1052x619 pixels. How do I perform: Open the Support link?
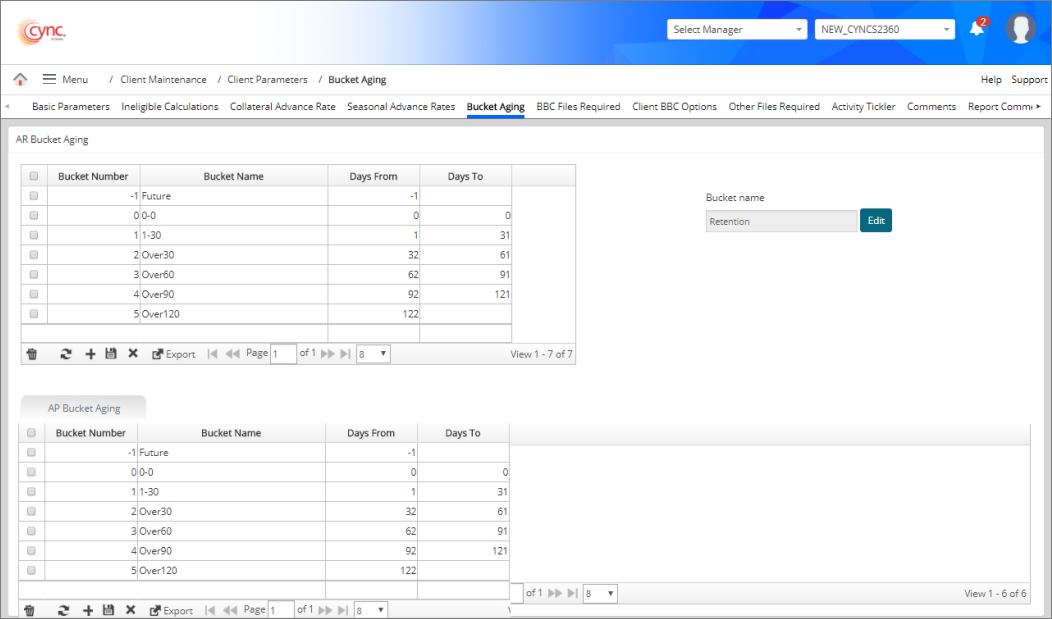click(x=1029, y=80)
